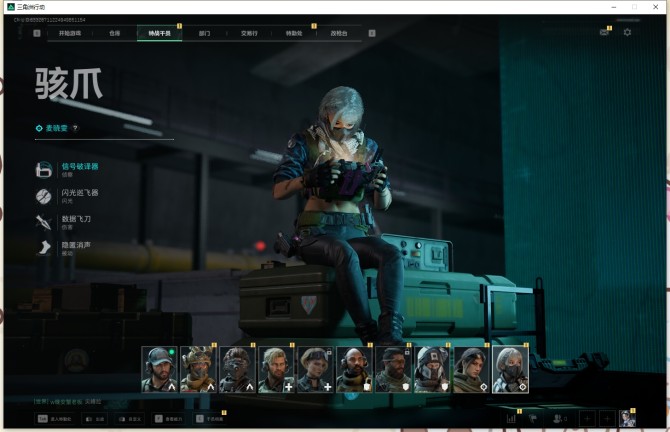Open the player avatar at bottom right
This screenshot has height=432, width=670.
[627, 419]
